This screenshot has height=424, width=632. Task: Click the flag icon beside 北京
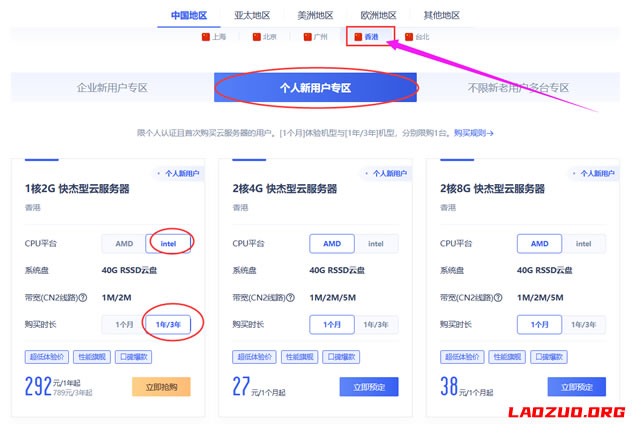256,37
